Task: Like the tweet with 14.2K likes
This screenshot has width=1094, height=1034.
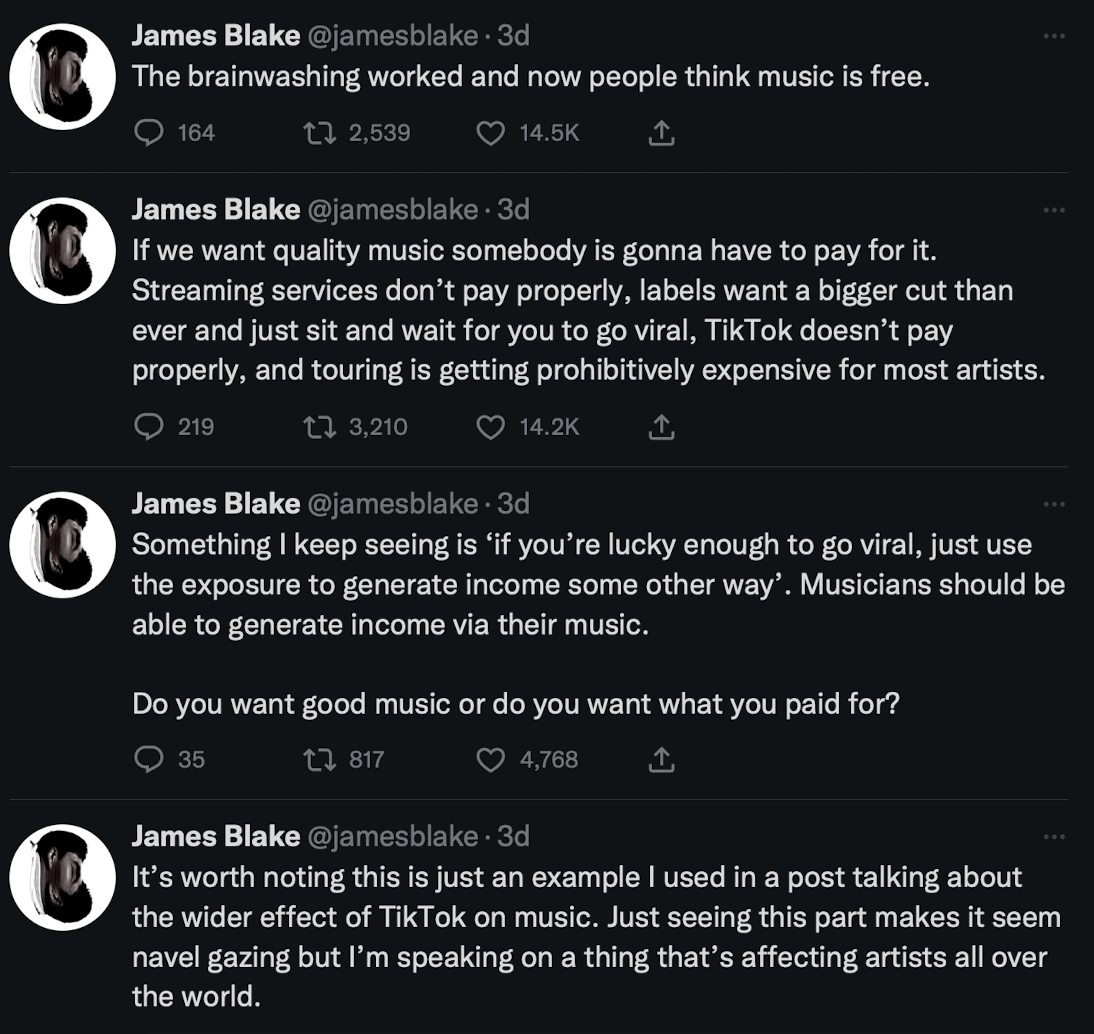Action: pyautogui.click(x=490, y=427)
